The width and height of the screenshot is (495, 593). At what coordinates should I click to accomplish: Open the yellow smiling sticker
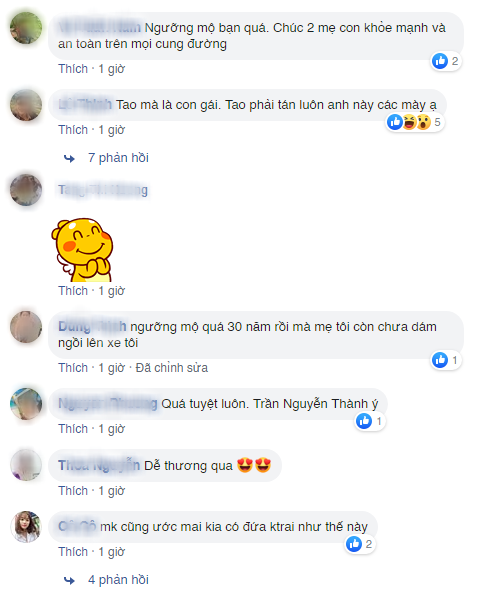pyautogui.click(x=82, y=250)
